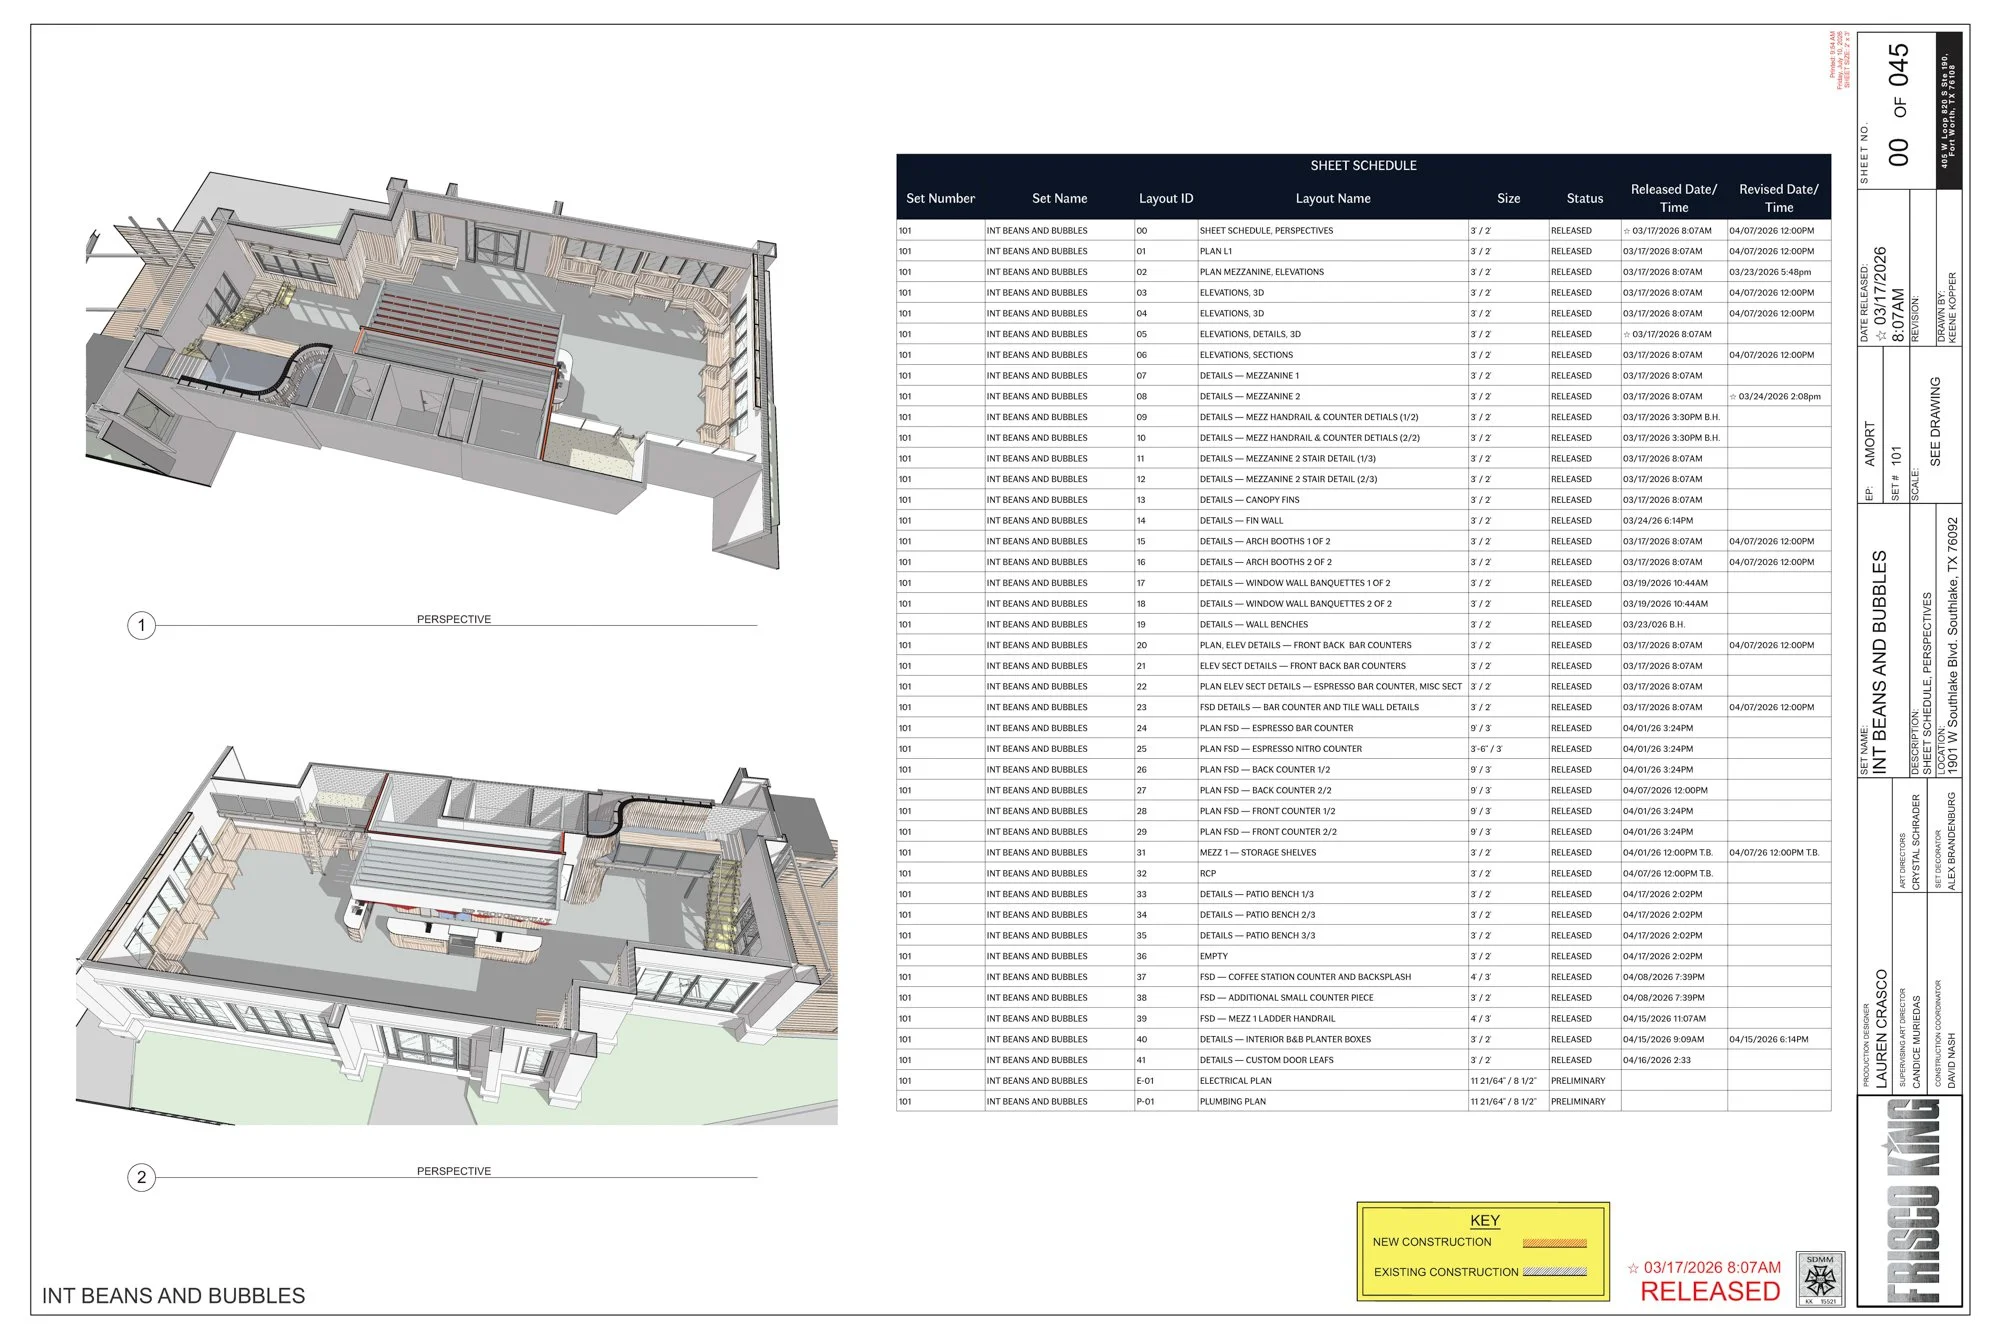Click production designer name LAUREN CRASCO

1881,1028
